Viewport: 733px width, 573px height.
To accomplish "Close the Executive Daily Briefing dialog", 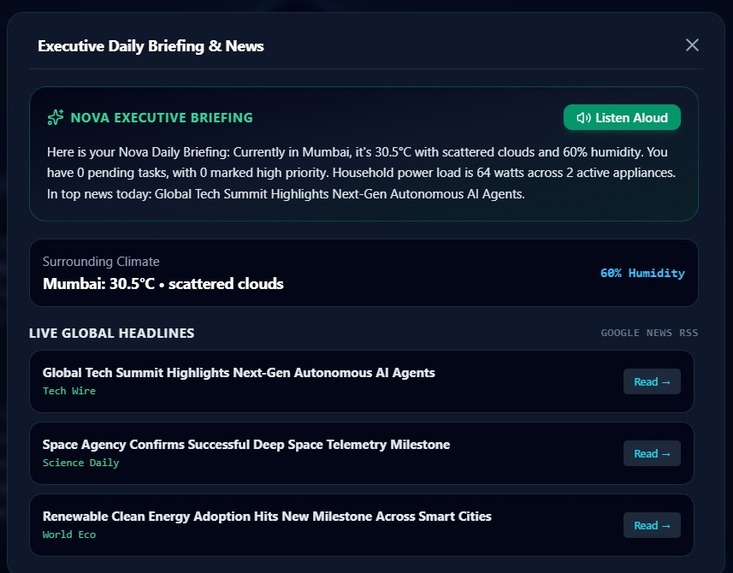I will pyautogui.click(x=692, y=45).
